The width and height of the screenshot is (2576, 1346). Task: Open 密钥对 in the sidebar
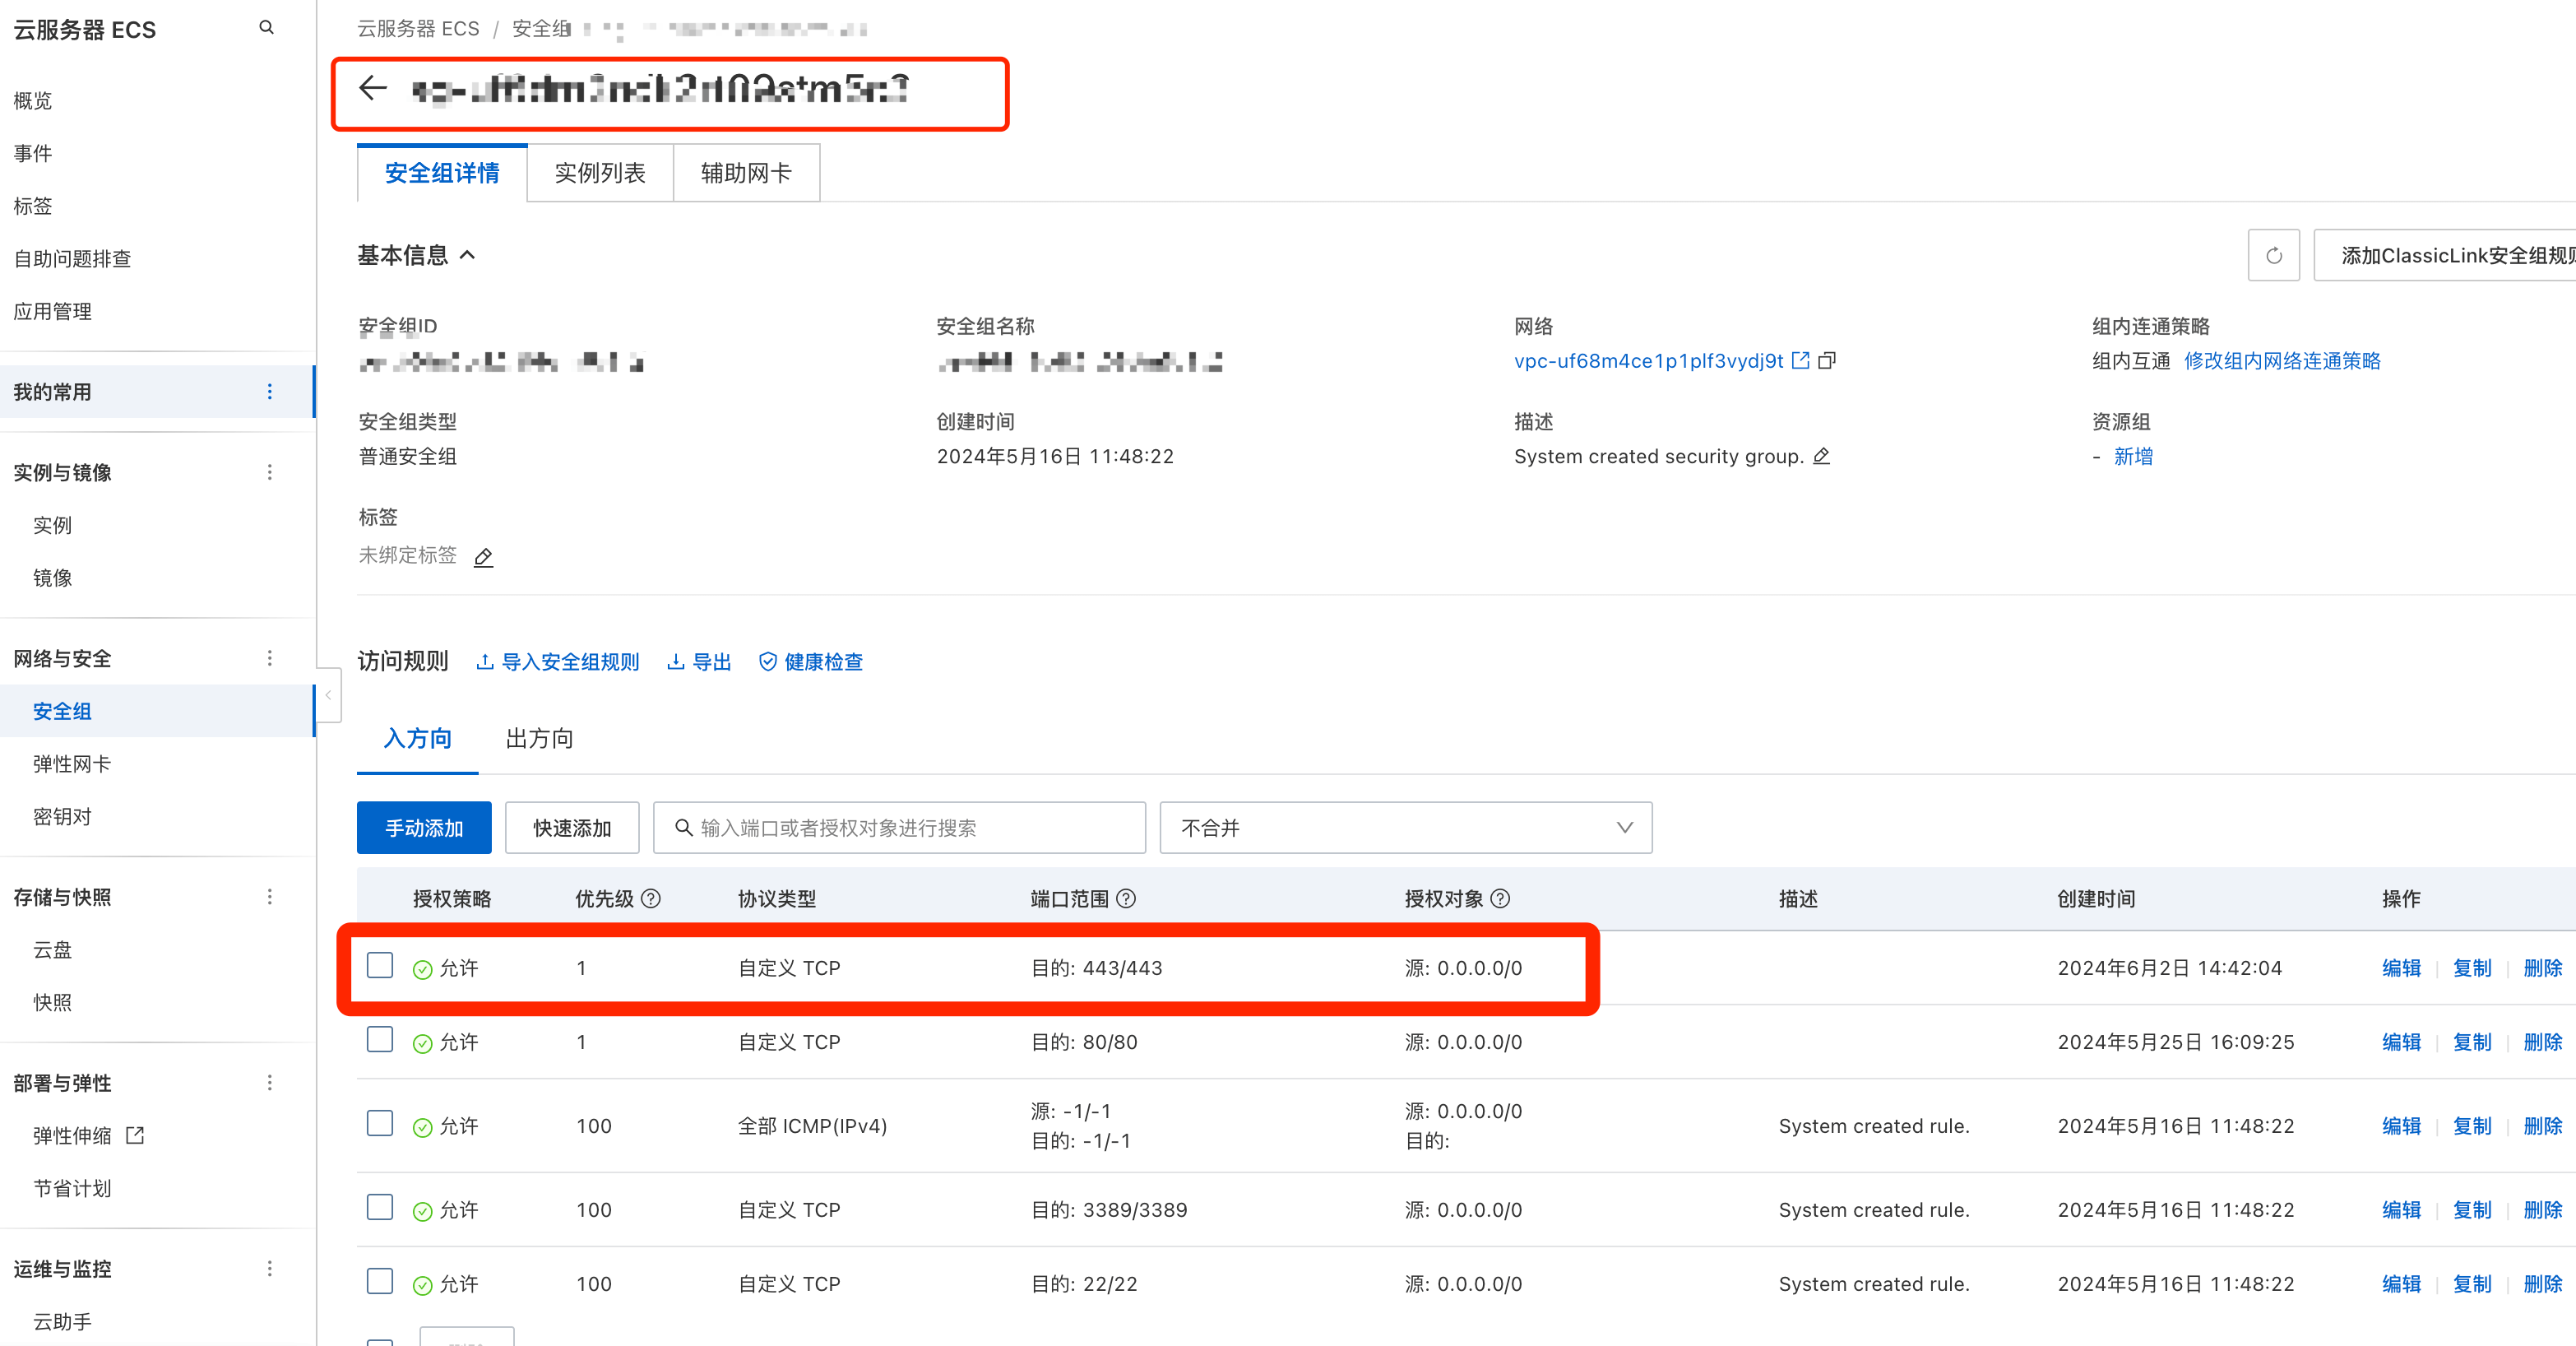[62, 816]
